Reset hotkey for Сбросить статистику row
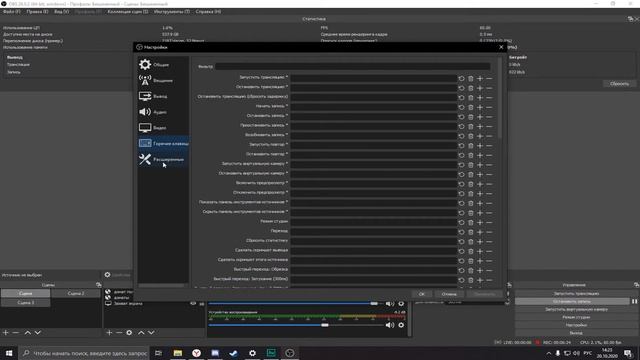This screenshot has height=360, width=640. [461, 242]
